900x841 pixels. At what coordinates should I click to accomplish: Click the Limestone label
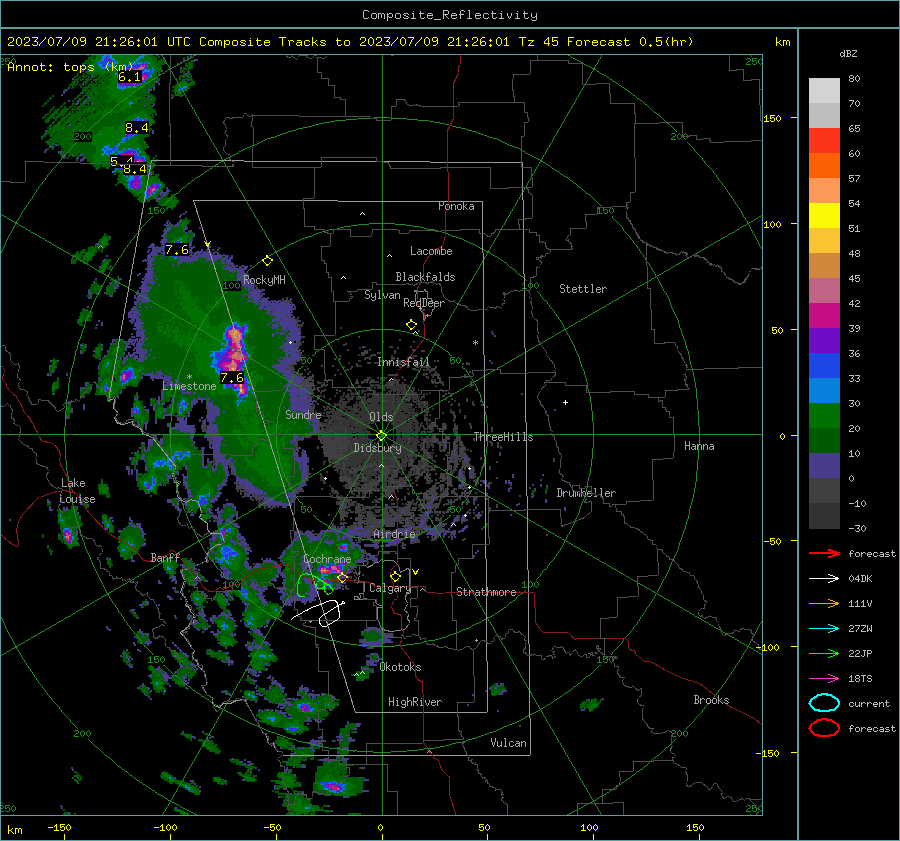(x=189, y=386)
